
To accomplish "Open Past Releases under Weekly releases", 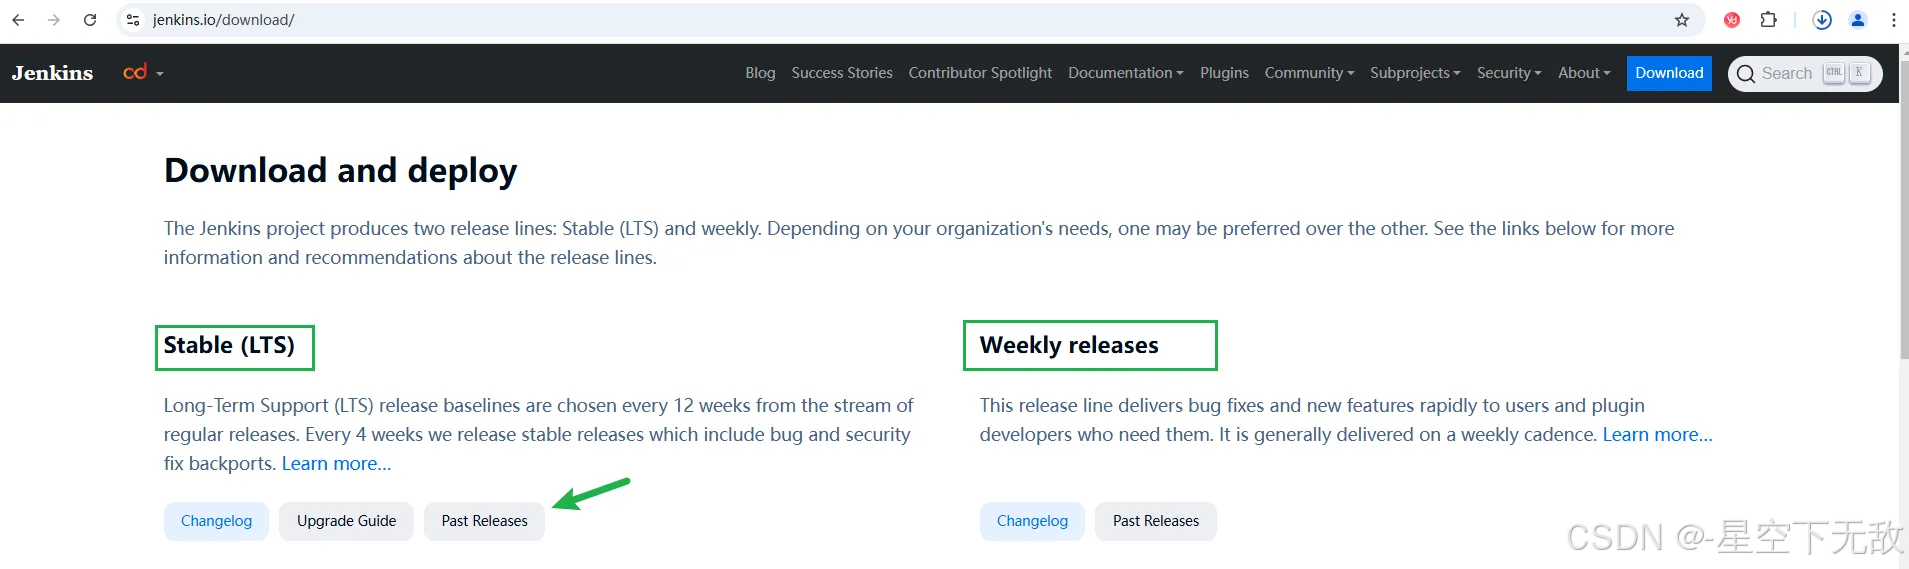I will click(1156, 521).
